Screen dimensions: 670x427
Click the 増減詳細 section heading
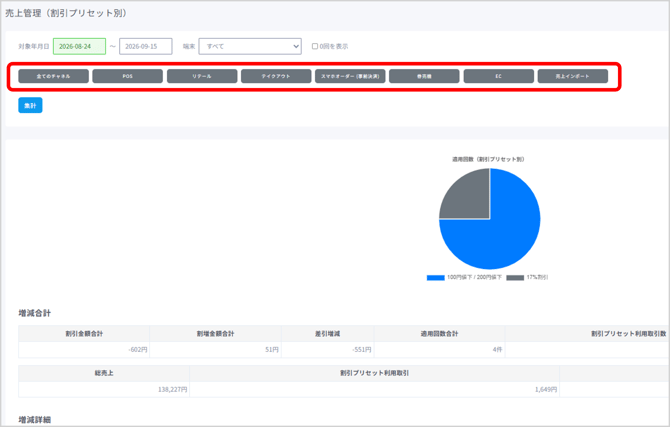pos(35,420)
